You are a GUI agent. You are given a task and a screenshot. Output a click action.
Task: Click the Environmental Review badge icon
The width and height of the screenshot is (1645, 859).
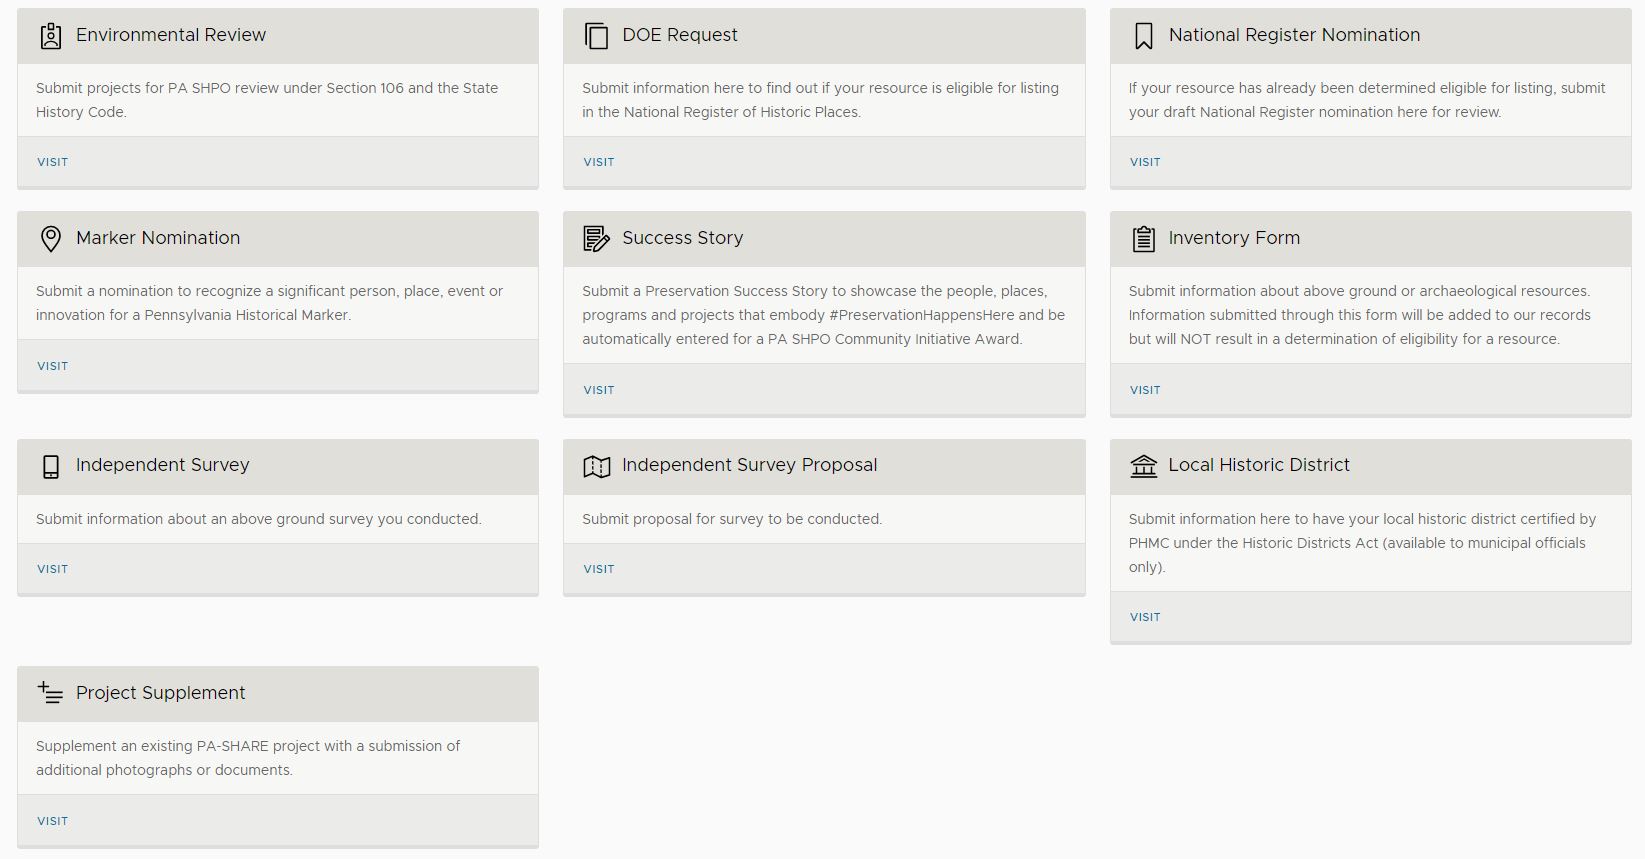[x=50, y=36]
